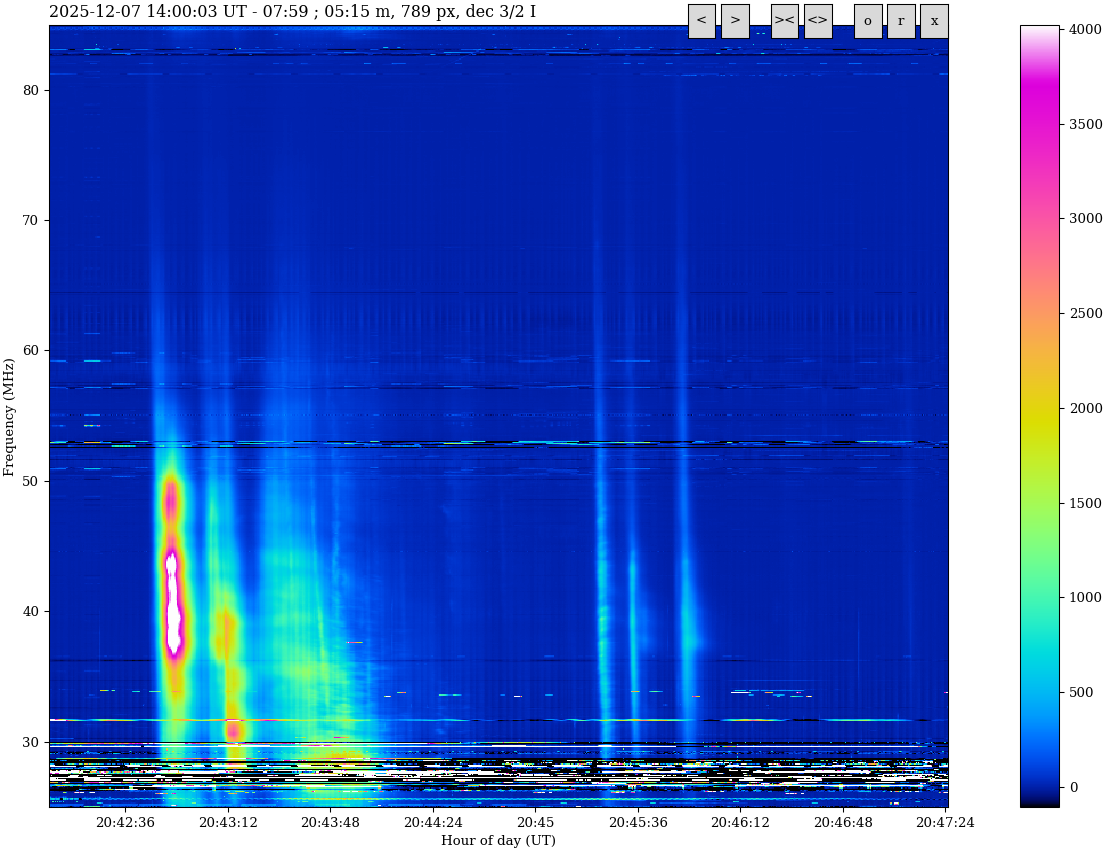Click the "Frequency (MHz)" axis label
The width and height of the screenshot is (1109, 852).
pos(10,416)
